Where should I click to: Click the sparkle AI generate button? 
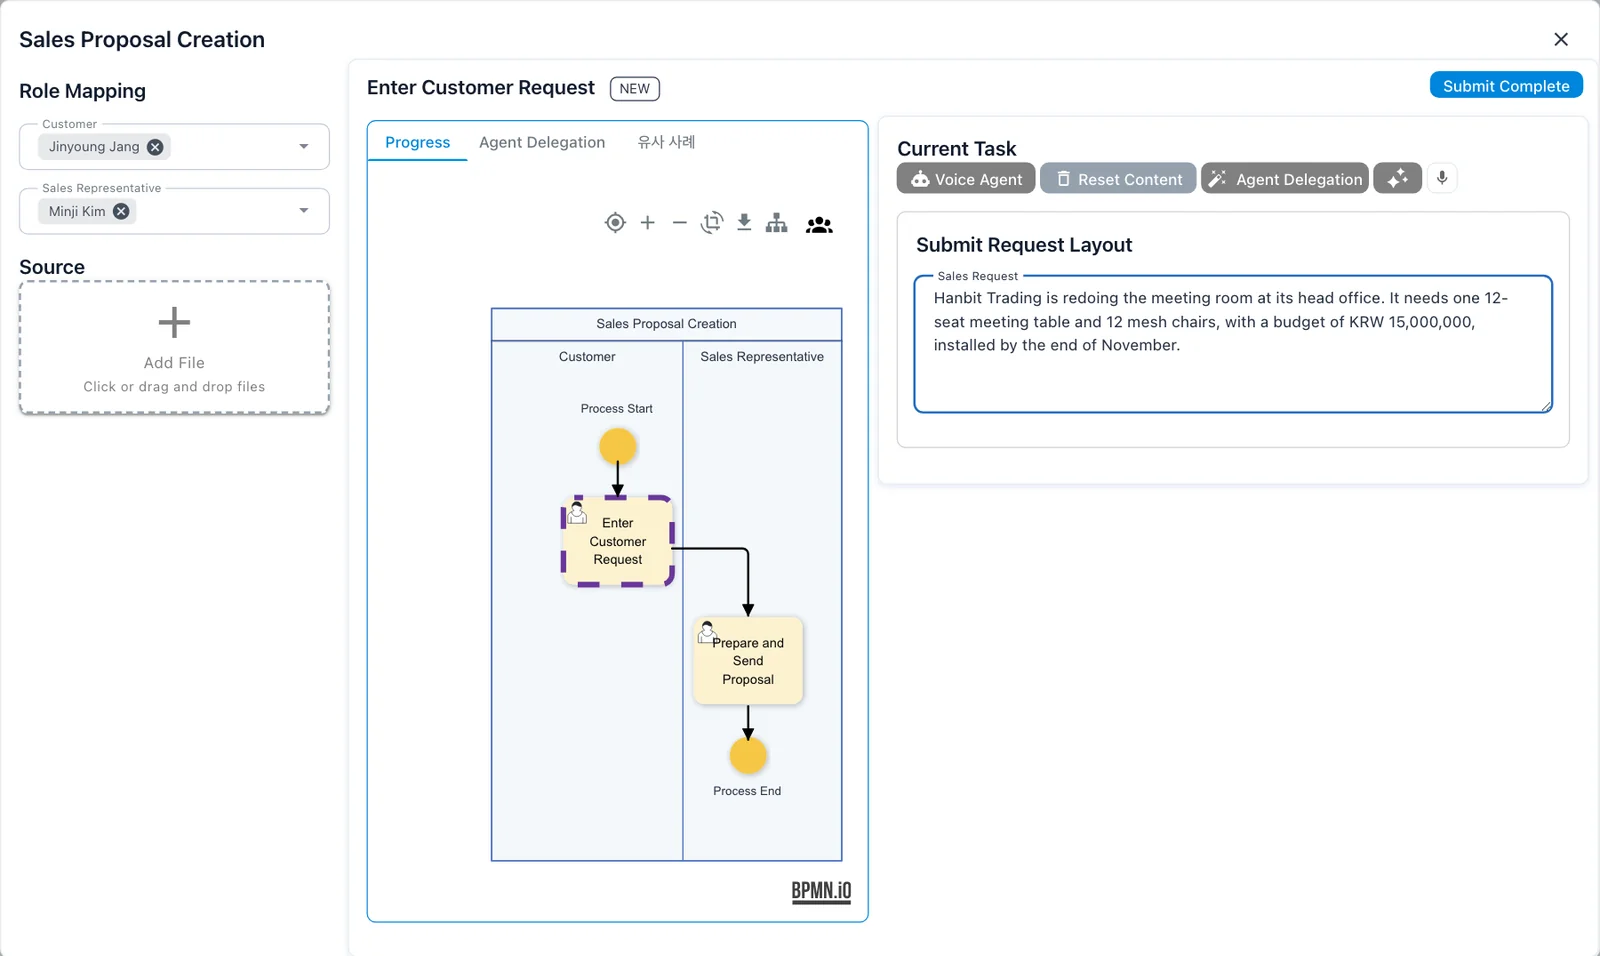(1397, 178)
